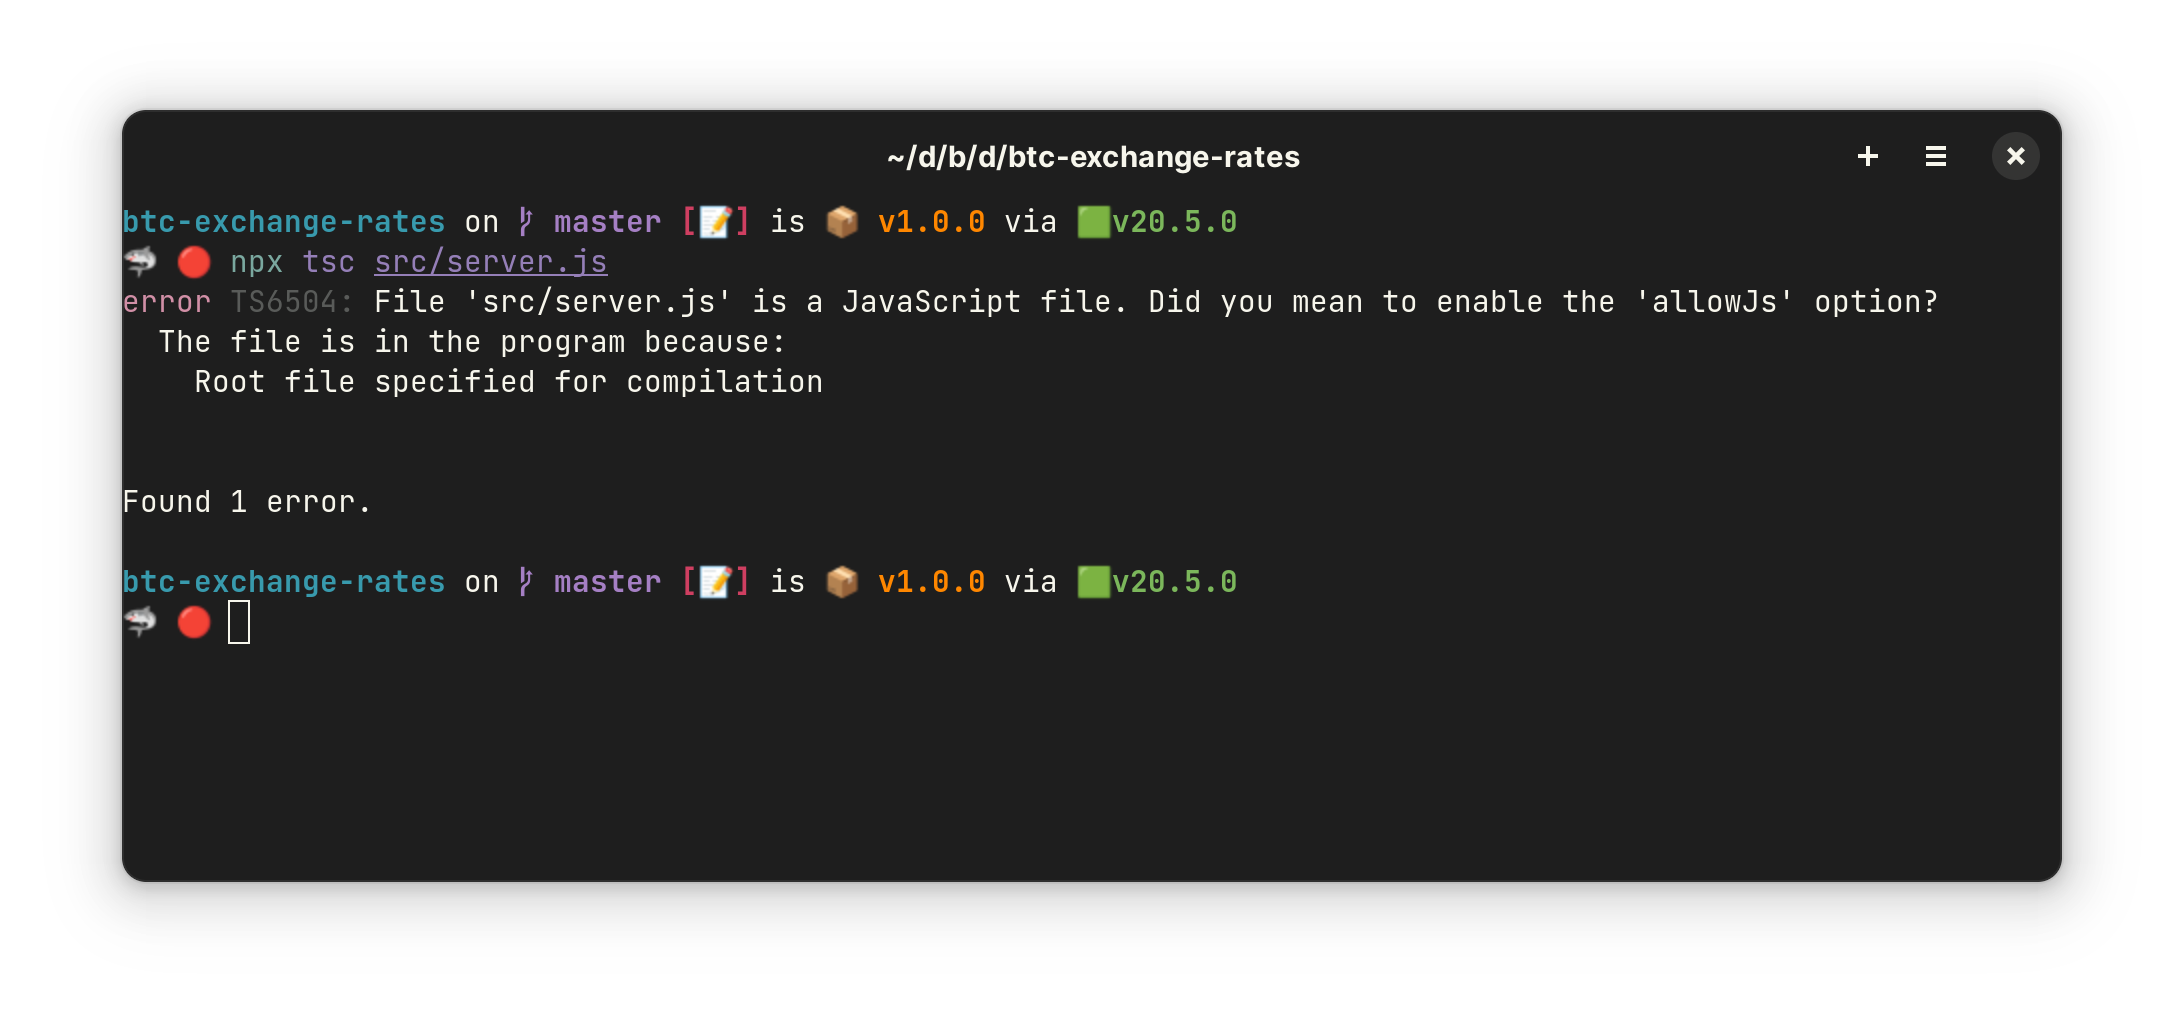Click the package box icon in bottom prompt

point(842,582)
